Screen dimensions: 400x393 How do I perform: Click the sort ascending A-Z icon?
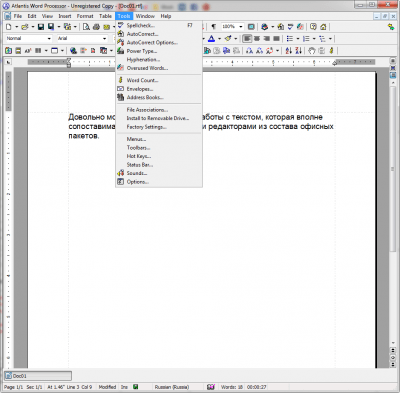click(289, 51)
